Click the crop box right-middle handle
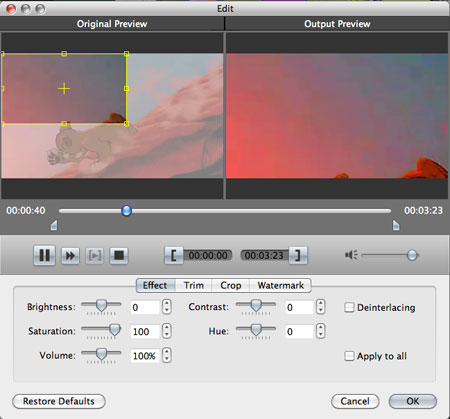450x419 pixels. tap(126, 88)
